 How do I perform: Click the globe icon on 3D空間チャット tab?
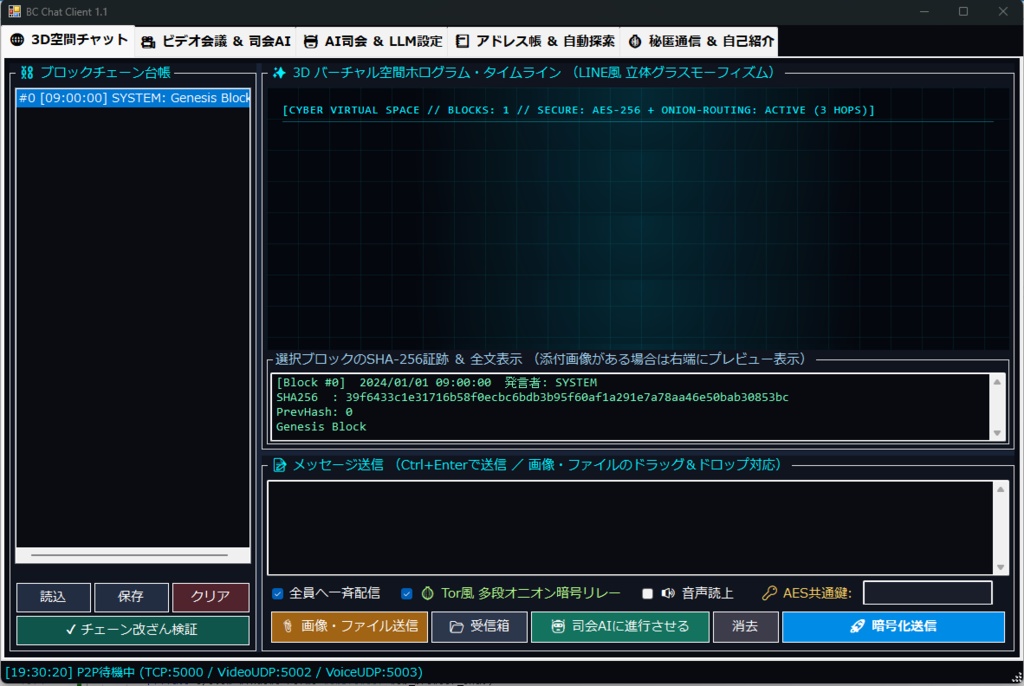(17, 40)
